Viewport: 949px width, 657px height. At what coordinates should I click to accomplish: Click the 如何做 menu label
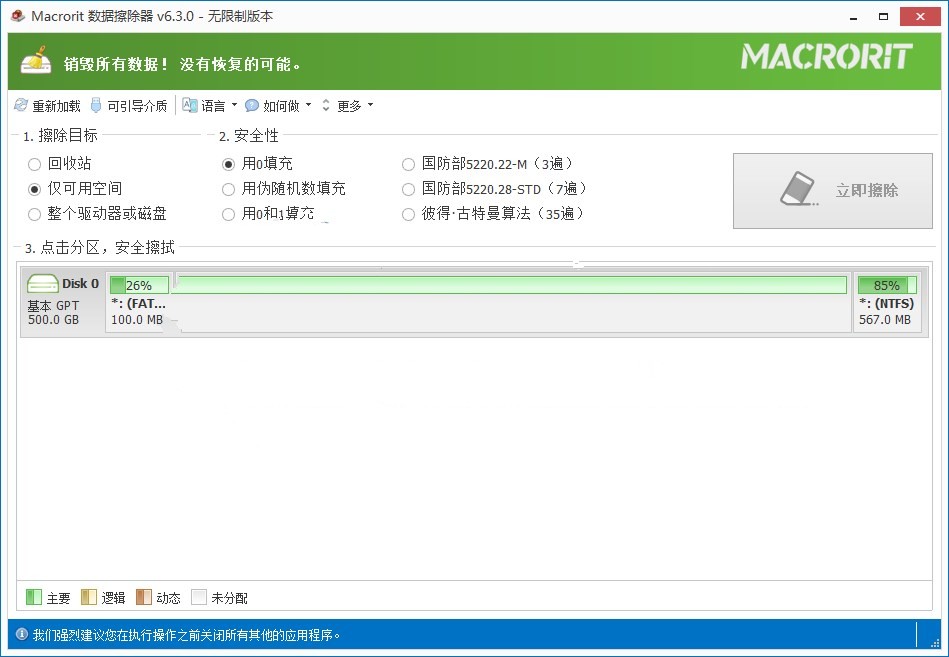pyautogui.click(x=281, y=106)
